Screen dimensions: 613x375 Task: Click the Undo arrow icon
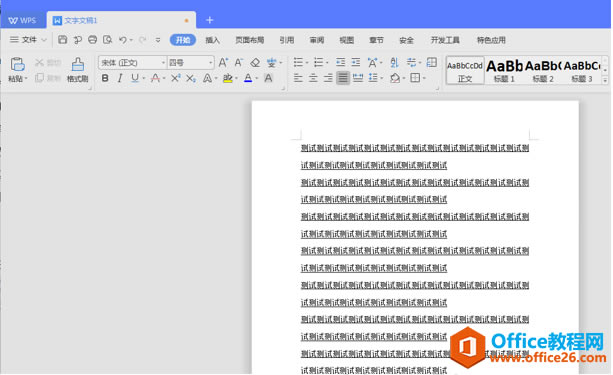pos(123,40)
